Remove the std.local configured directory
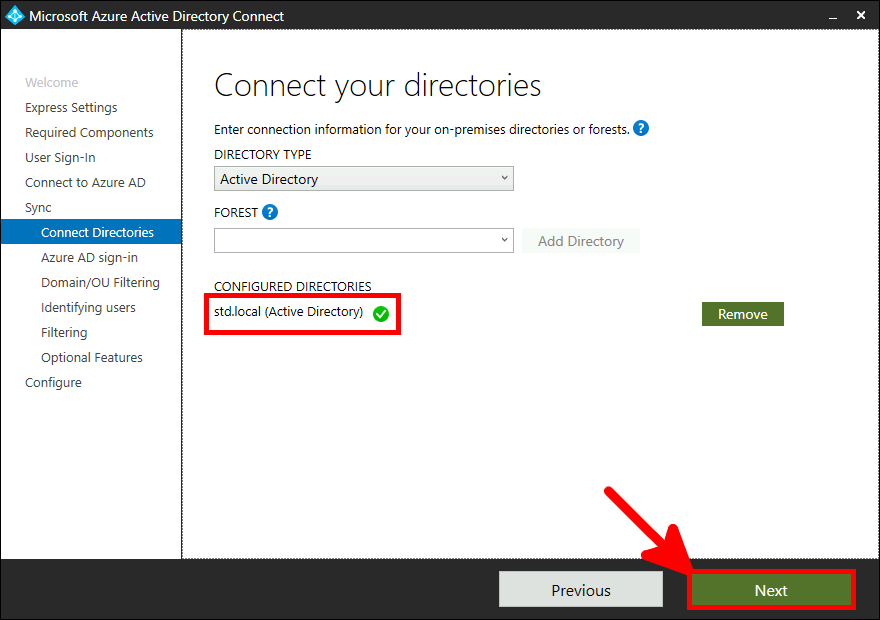The height and width of the screenshot is (620, 880). [742, 313]
